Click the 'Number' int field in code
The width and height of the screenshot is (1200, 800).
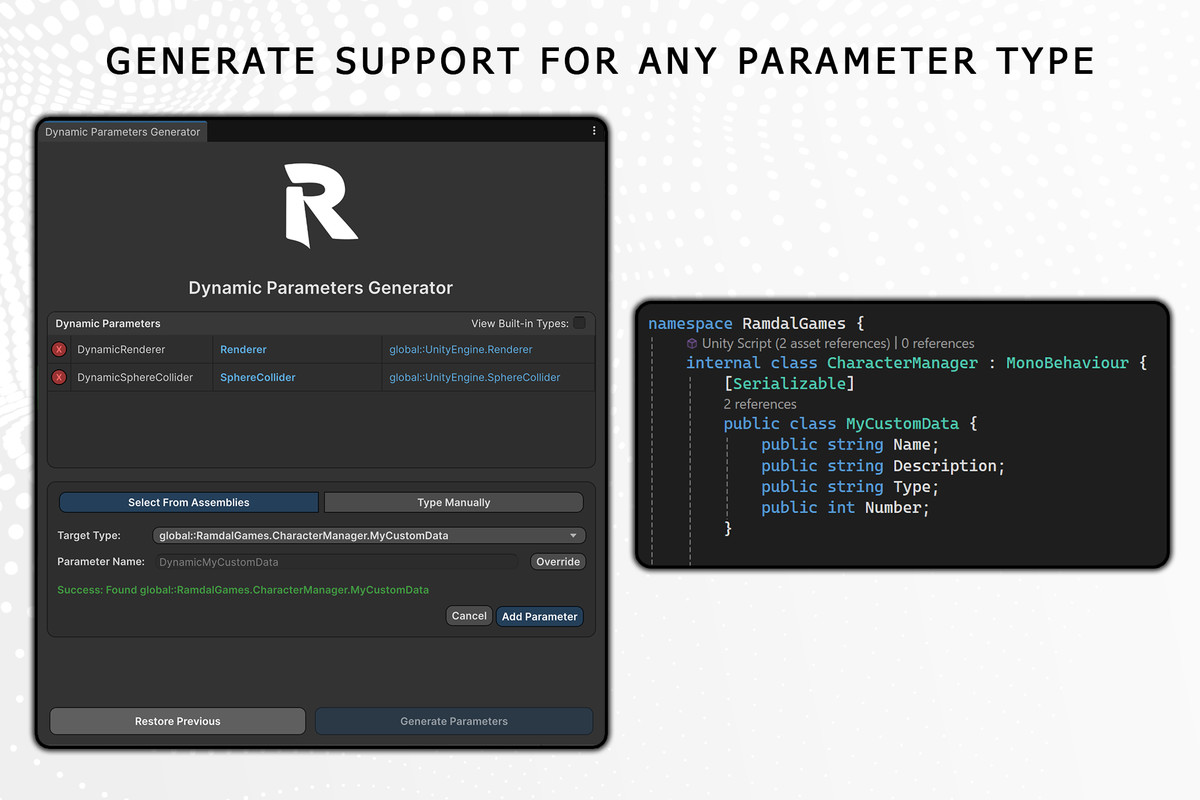[x=893, y=508]
